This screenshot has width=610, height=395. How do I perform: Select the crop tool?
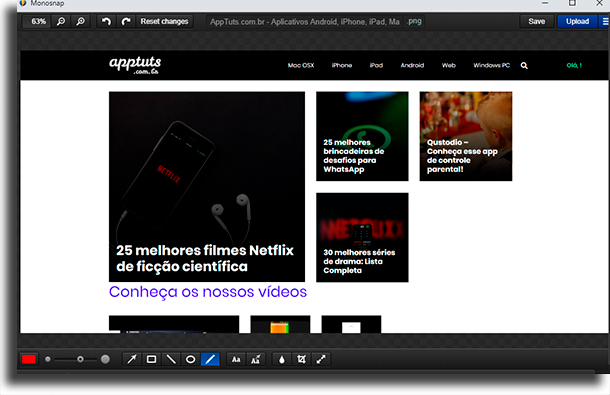301,359
